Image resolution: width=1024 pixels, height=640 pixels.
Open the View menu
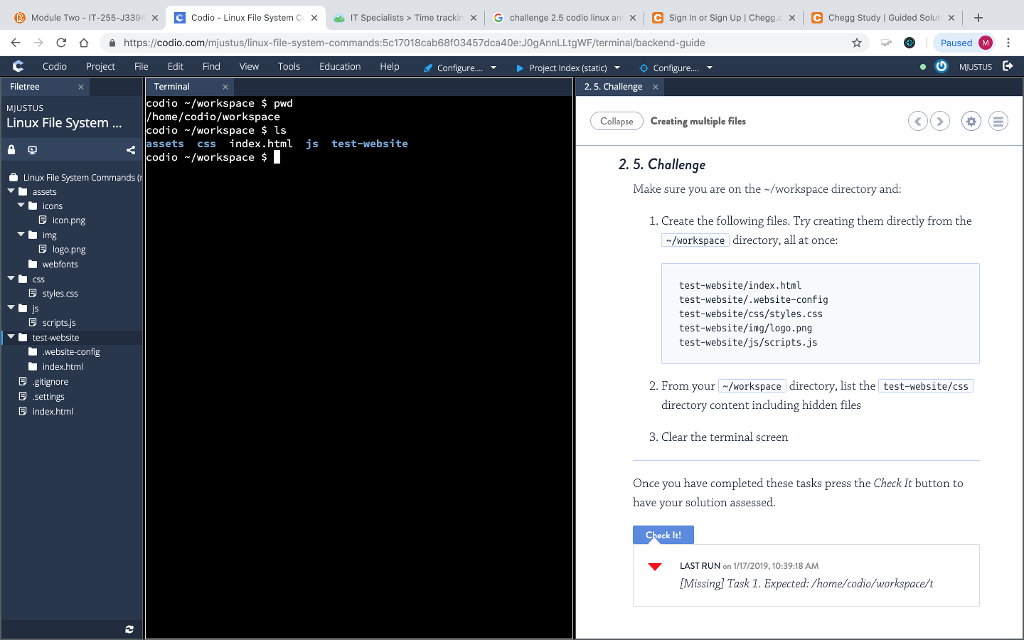coord(249,67)
